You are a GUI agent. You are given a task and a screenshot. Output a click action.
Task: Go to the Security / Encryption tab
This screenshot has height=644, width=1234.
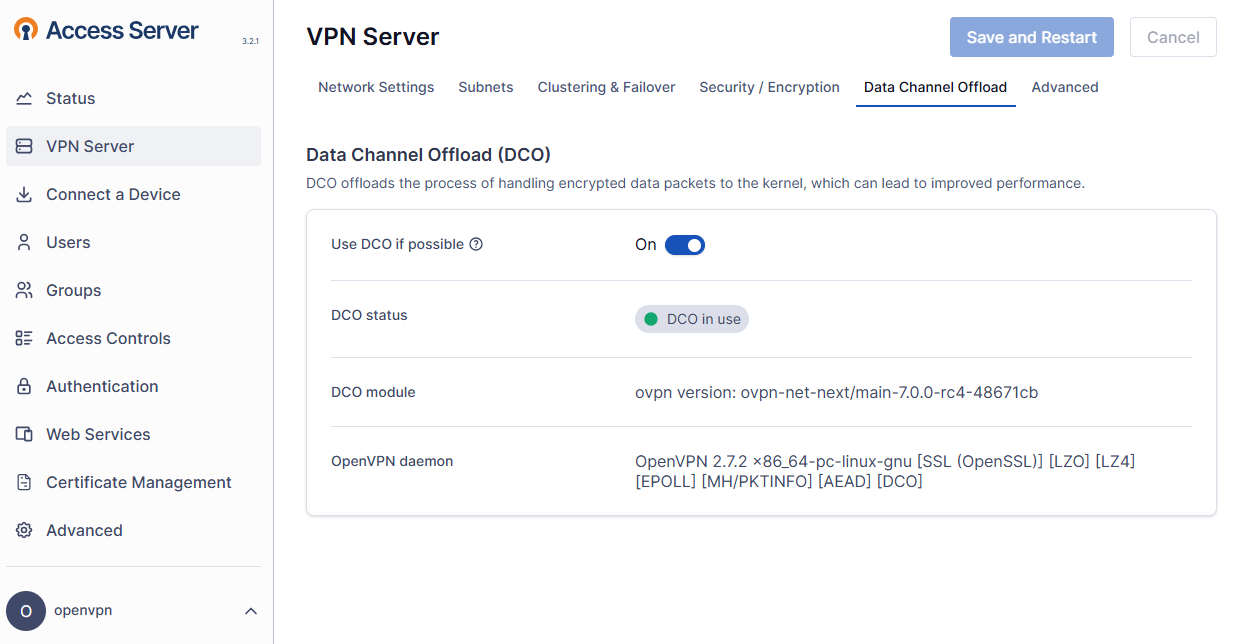click(x=769, y=87)
